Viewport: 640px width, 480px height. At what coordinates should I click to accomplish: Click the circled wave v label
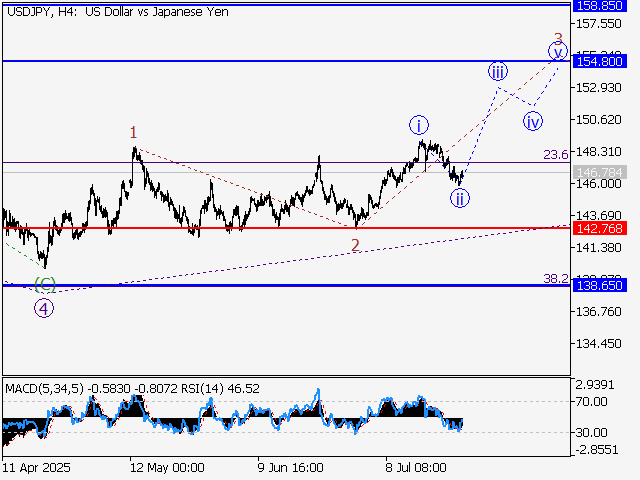point(558,51)
